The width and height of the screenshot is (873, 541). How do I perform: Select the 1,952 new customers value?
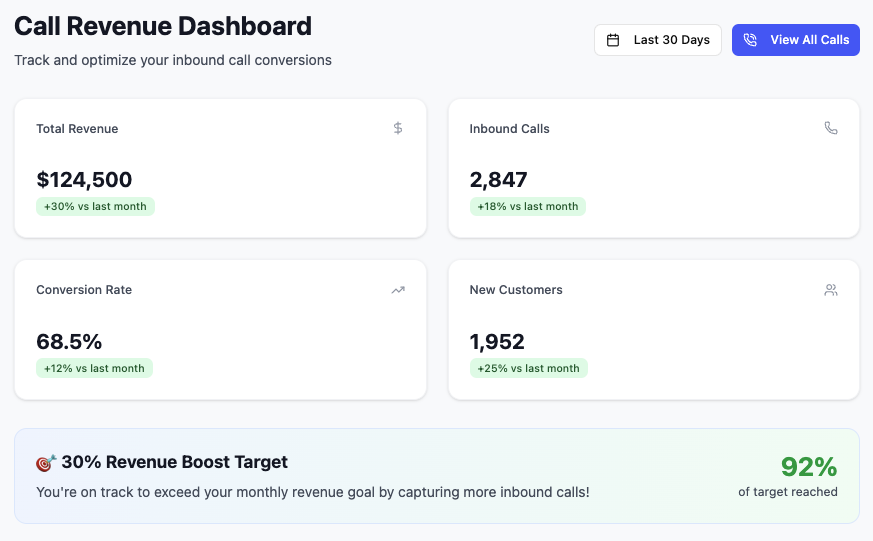(497, 342)
